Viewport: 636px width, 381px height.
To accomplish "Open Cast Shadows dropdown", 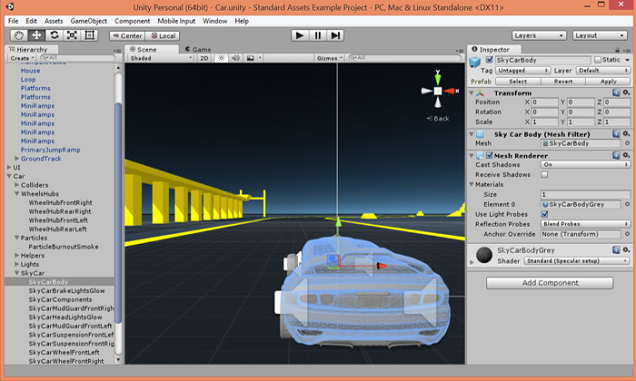I will 585,165.
